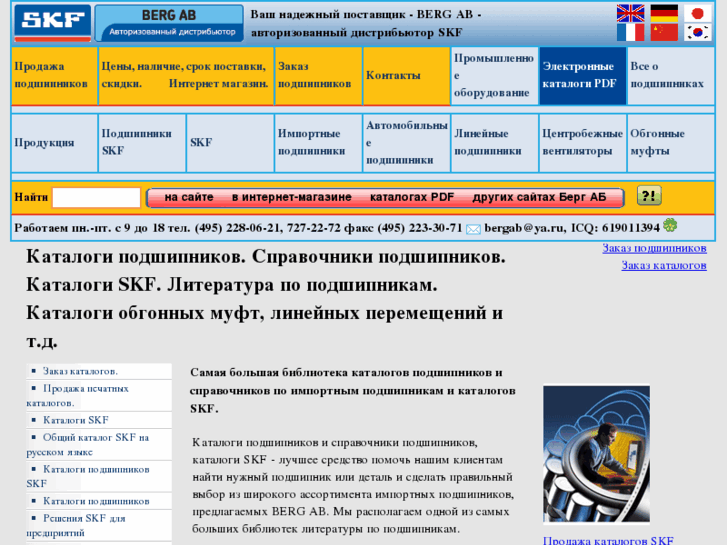Choose the South Korean flag language
727x545 pixels.
coord(697,32)
